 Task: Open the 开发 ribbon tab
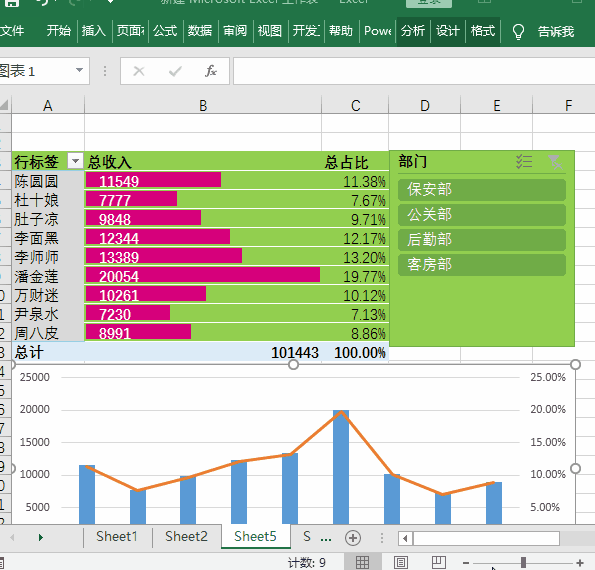click(306, 31)
